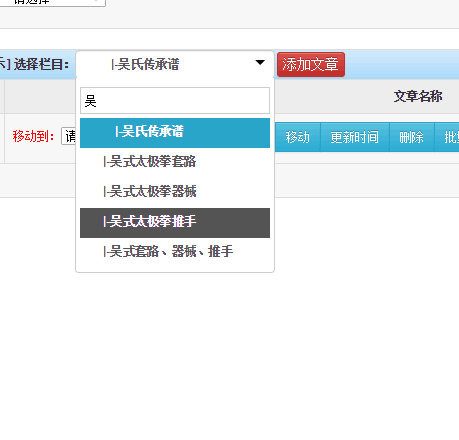The image size is (459, 440).
Task: Choose 吴式太极拳套路 from the list
Action: [175, 162]
